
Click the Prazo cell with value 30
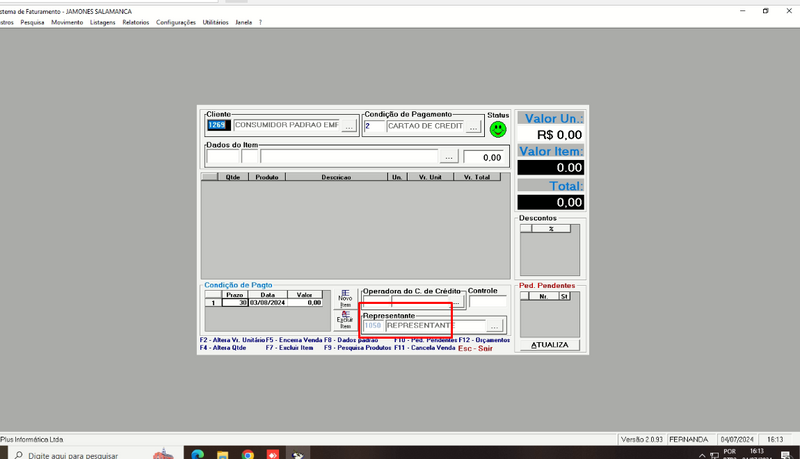235,302
